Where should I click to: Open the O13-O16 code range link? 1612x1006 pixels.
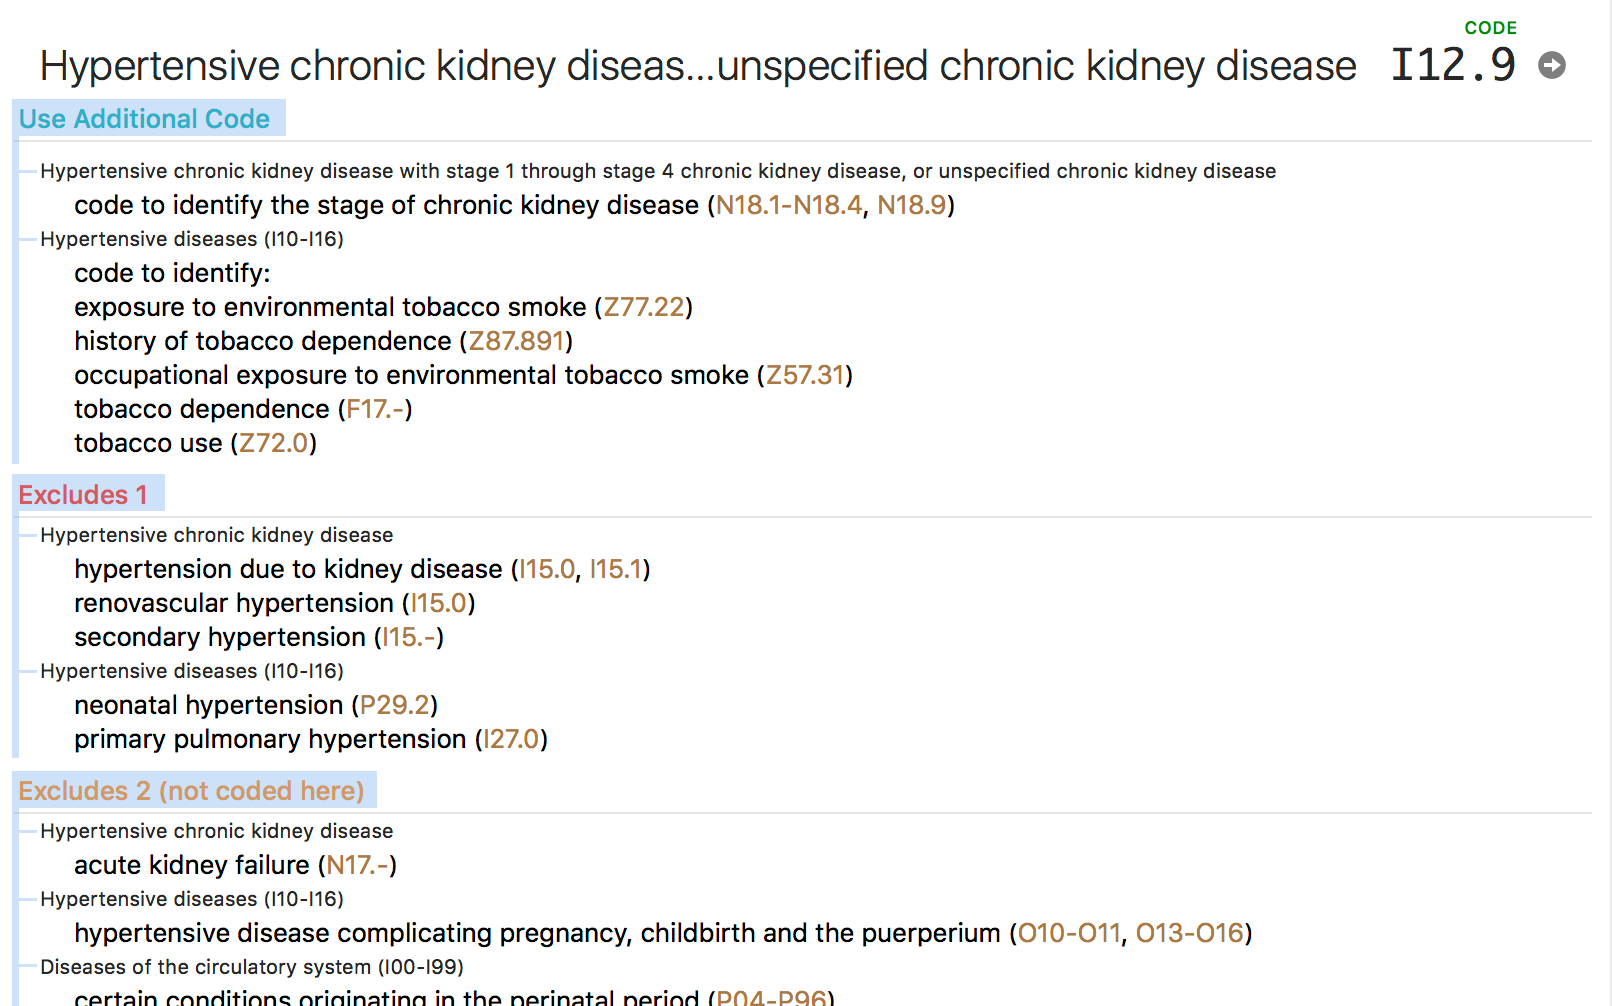pyautogui.click(x=1190, y=933)
